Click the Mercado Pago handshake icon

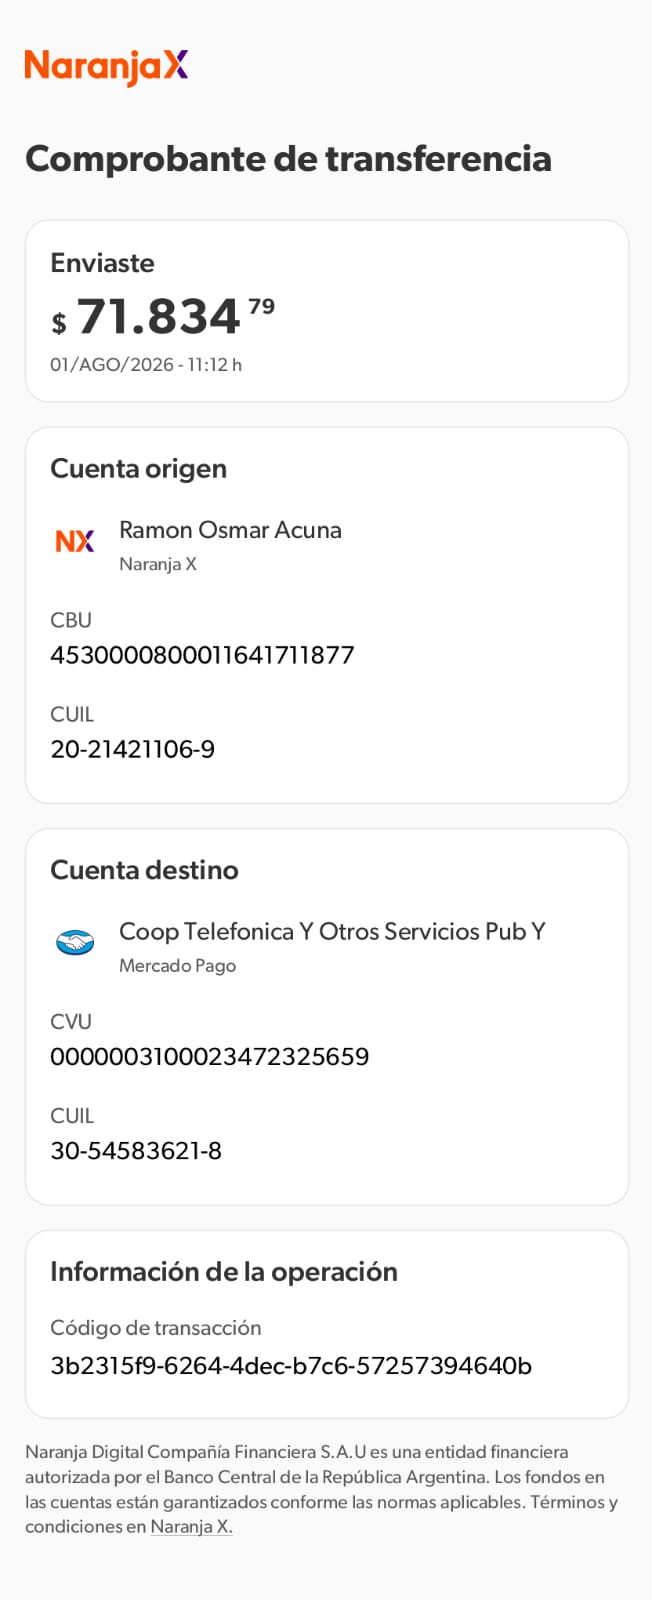(x=75, y=942)
